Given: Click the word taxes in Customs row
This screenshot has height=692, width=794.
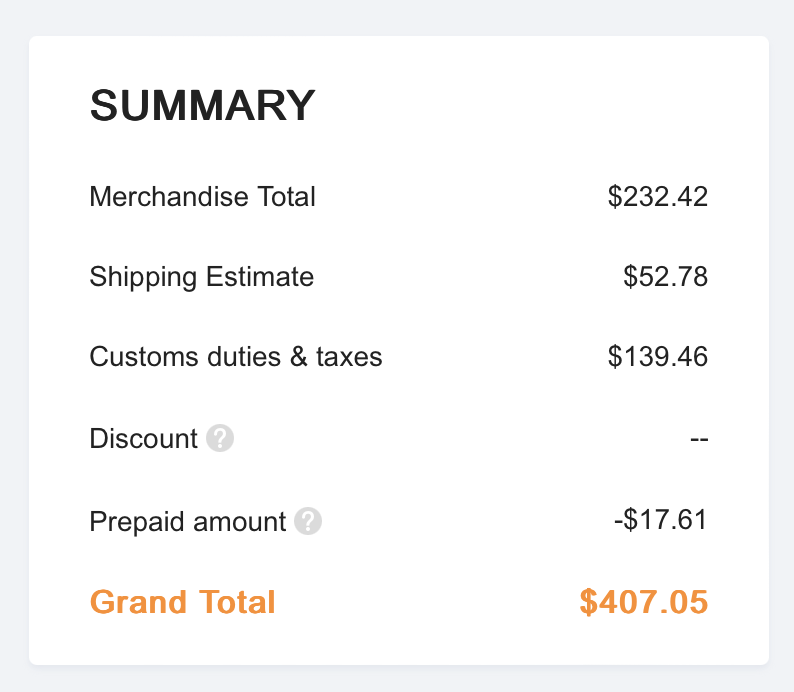Looking at the screenshot, I should (x=349, y=356).
